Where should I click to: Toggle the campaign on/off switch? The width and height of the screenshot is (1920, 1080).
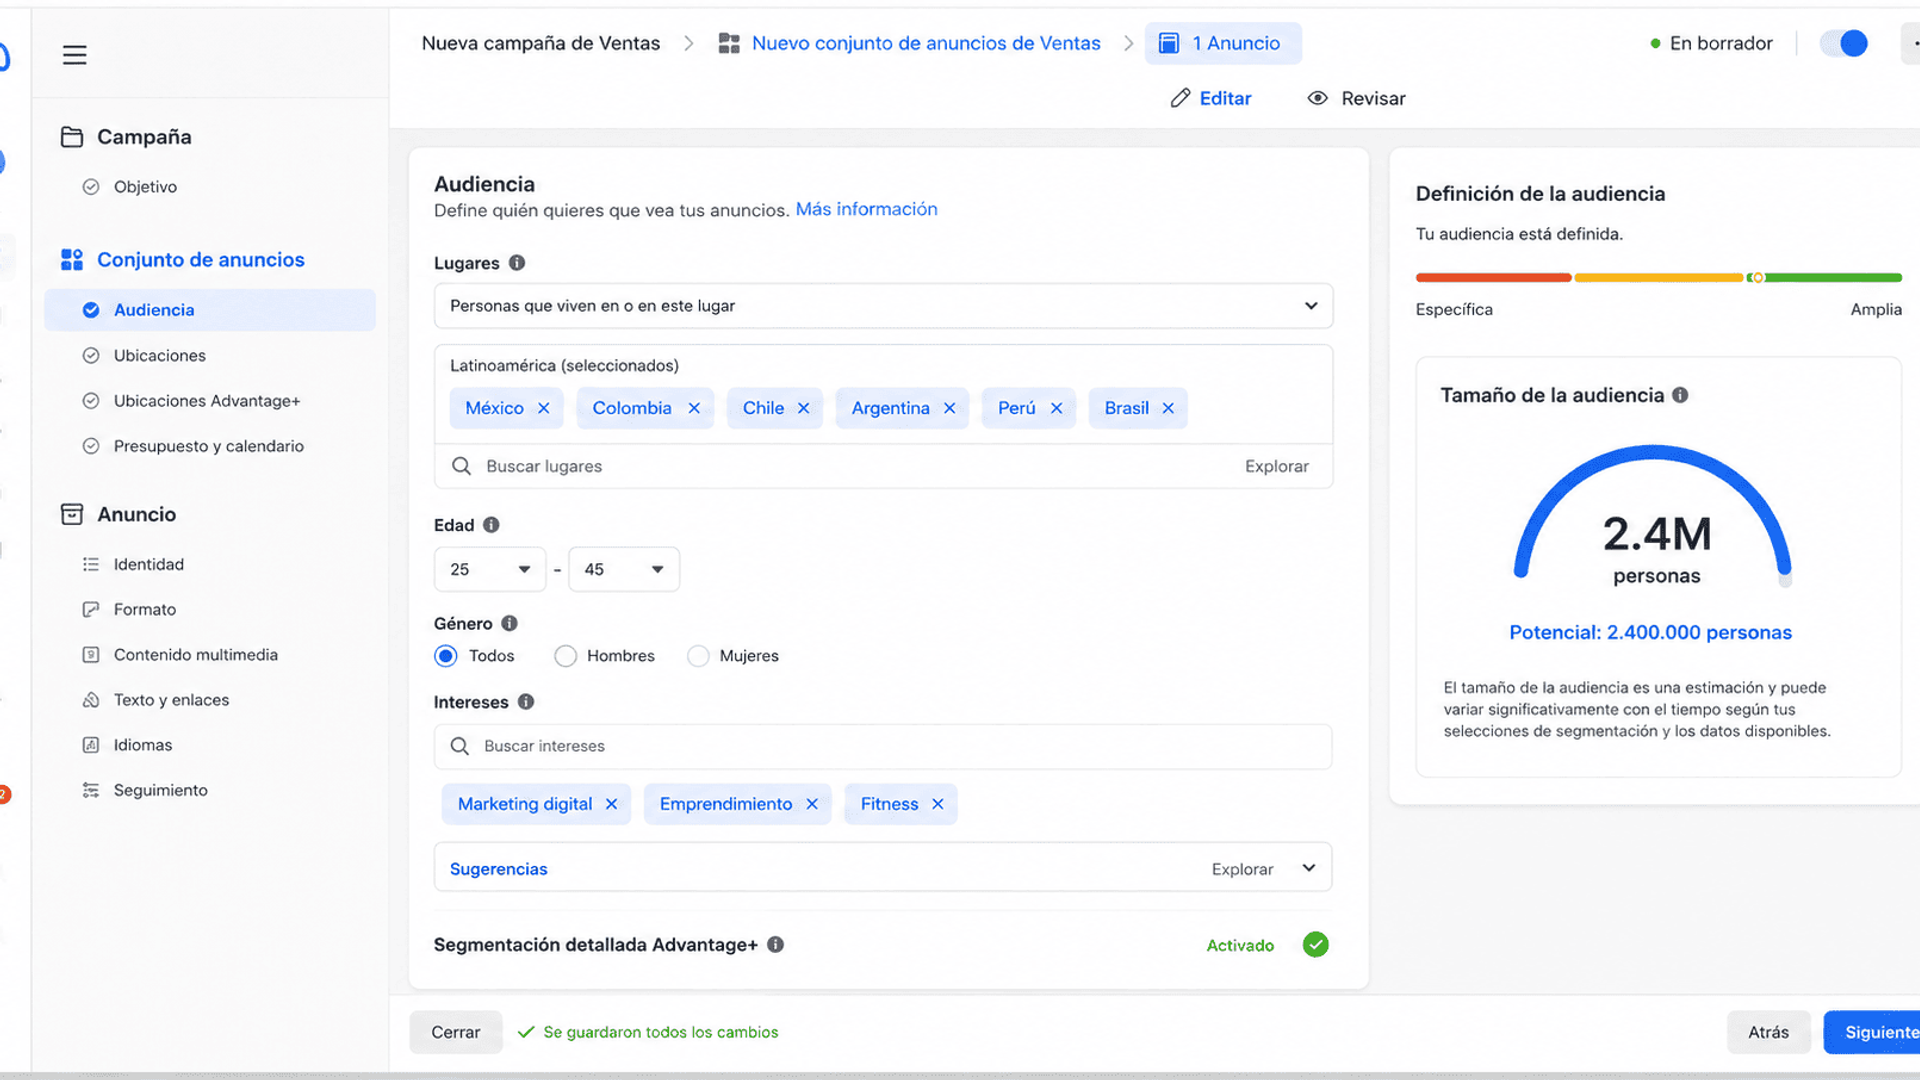1844,43
